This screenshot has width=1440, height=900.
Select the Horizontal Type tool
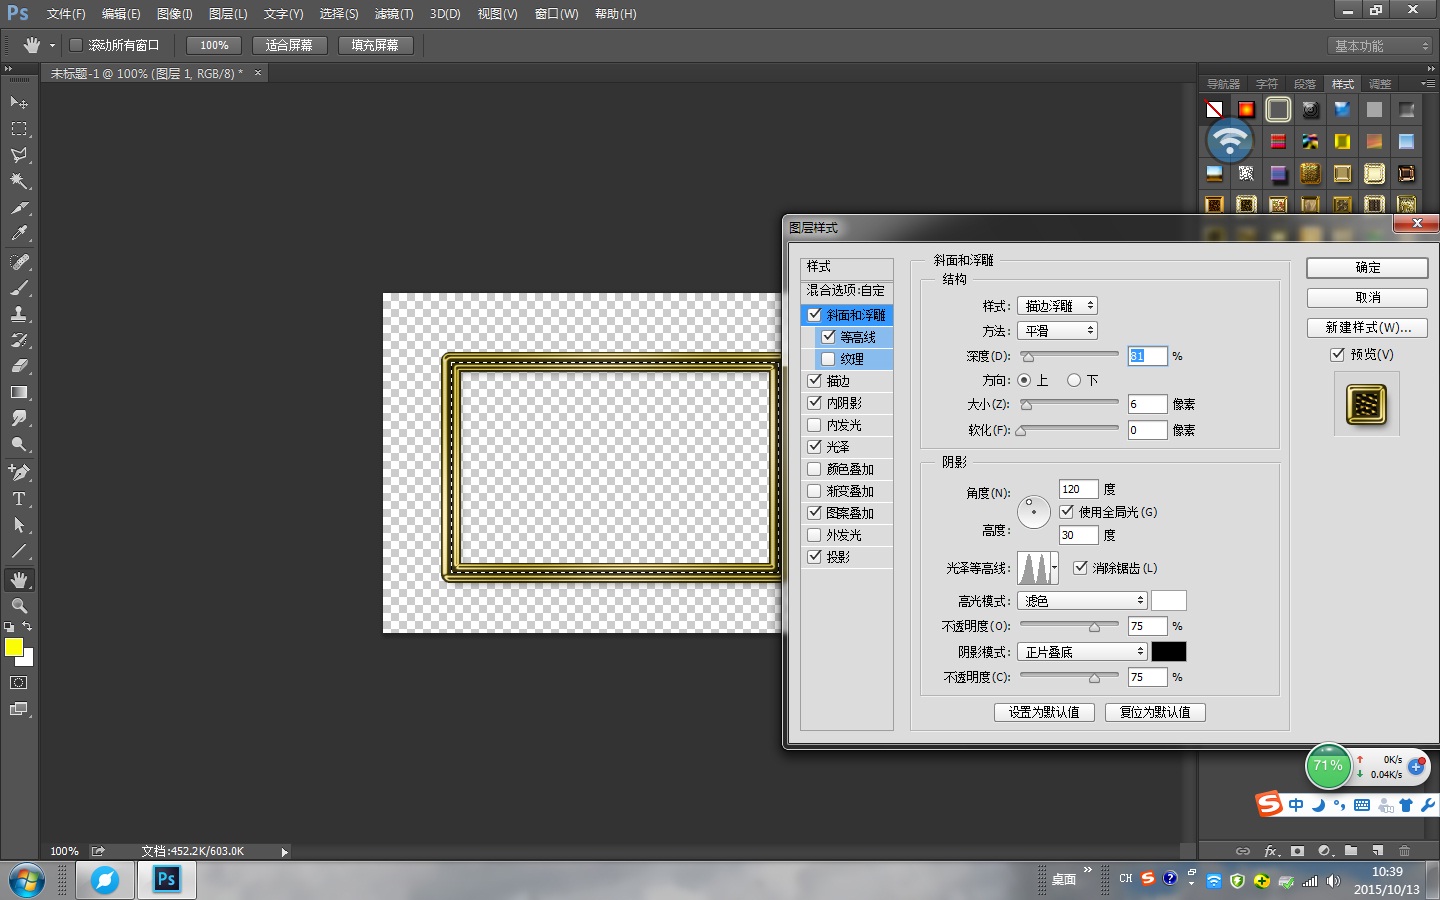(18, 499)
